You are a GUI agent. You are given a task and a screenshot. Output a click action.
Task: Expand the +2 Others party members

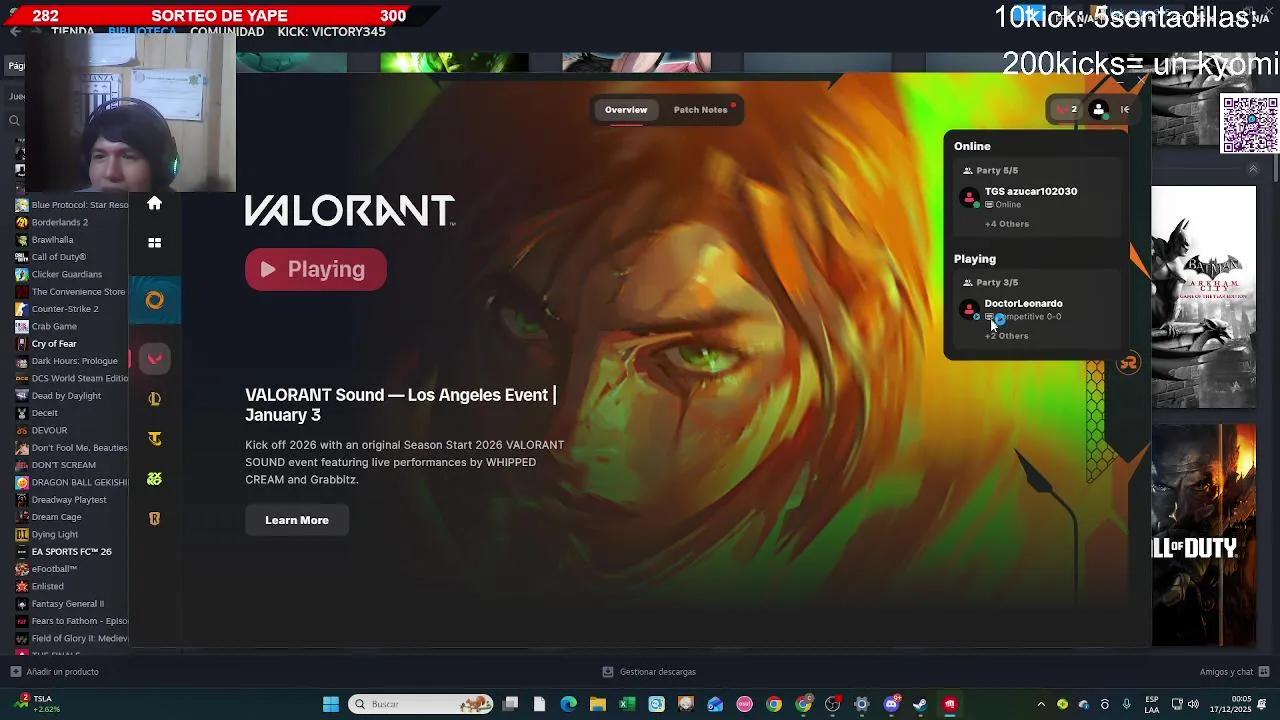tap(1007, 336)
